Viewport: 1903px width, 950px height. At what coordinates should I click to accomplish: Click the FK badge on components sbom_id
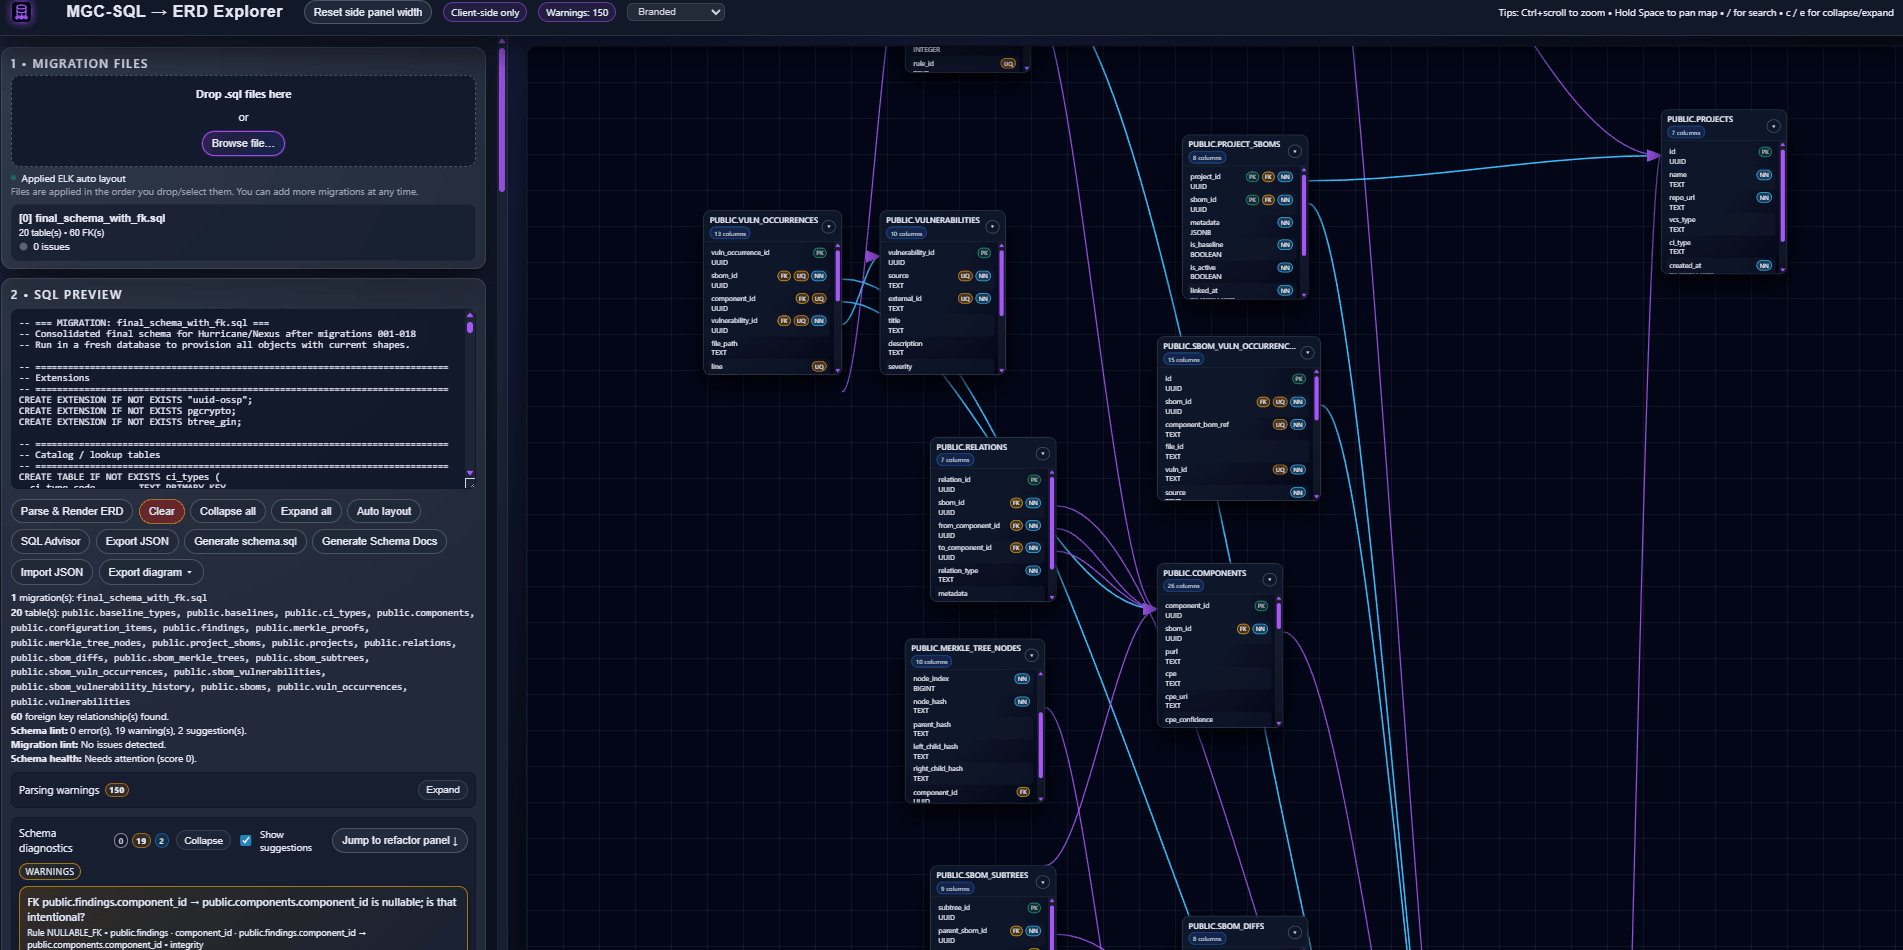(x=1243, y=629)
